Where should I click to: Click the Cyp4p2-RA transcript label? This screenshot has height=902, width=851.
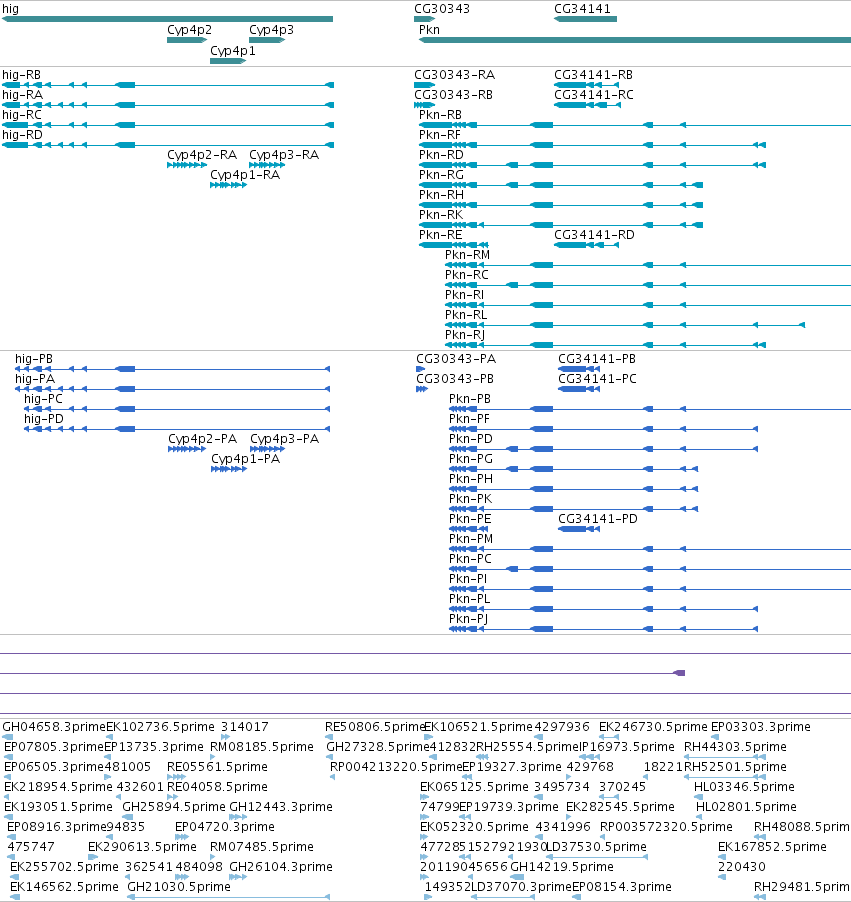(202, 155)
